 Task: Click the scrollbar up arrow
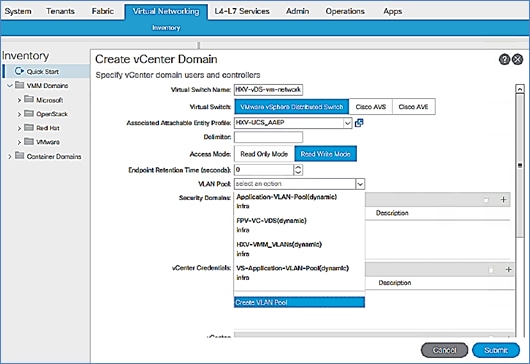click(520, 89)
